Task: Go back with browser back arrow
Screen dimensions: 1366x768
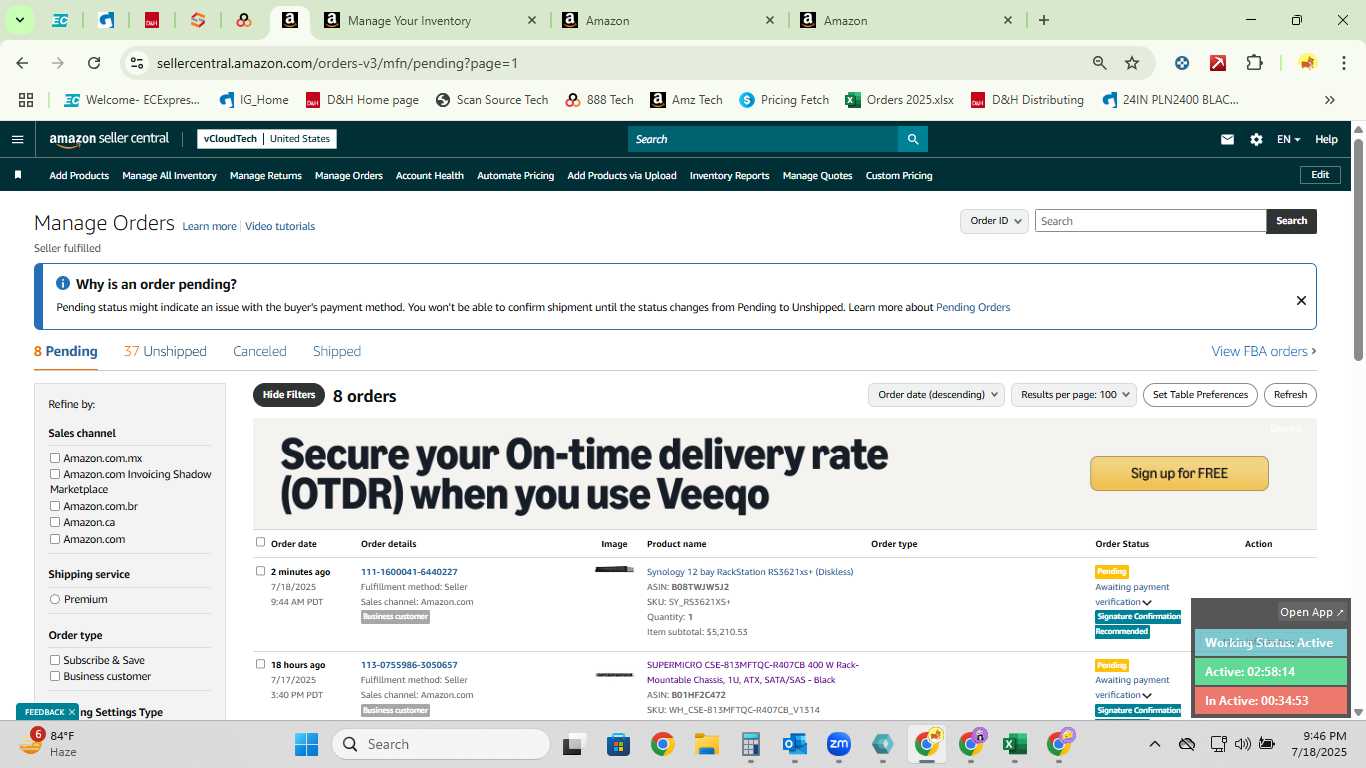Action: (22, 63)
